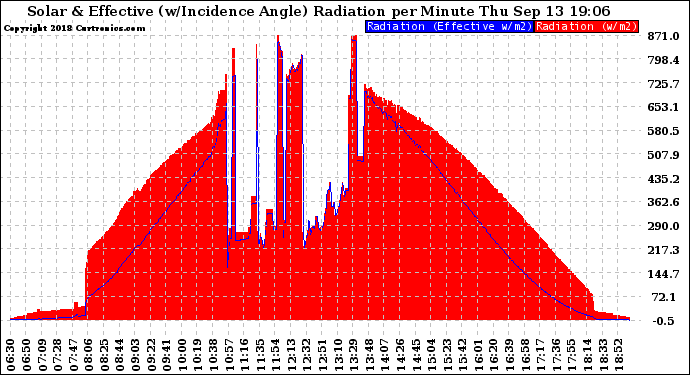Click the 07:47 time label
The height and width of the screenshot is (375, 690).
point(73,355)
